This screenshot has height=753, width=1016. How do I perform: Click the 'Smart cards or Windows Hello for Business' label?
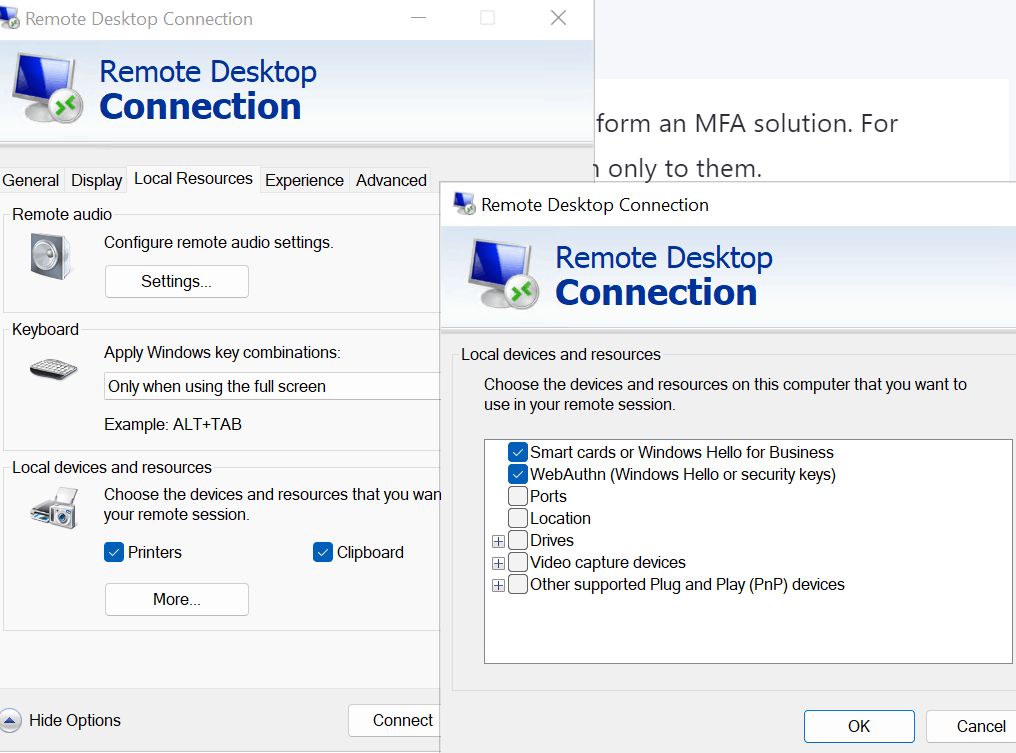coord(682,452)
